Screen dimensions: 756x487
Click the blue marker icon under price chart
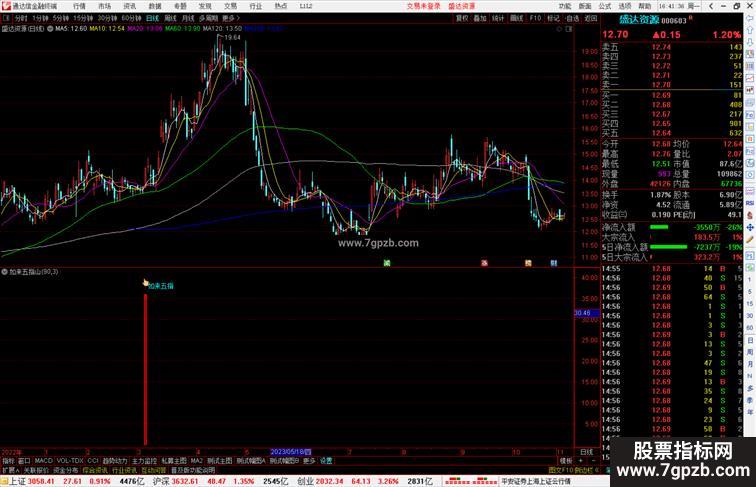554,263
